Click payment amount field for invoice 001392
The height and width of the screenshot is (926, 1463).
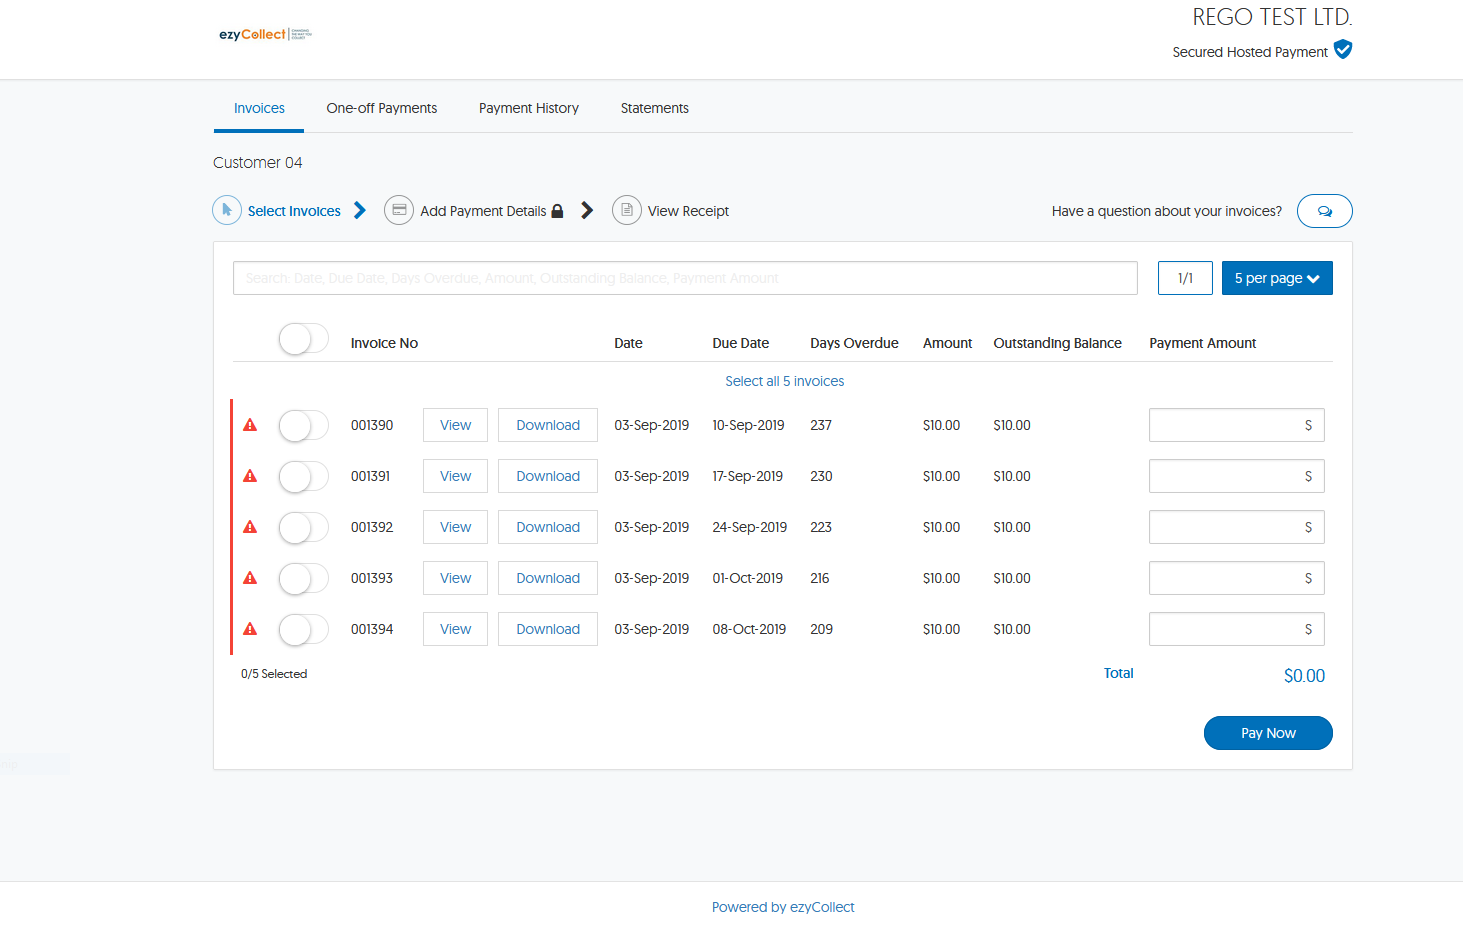(x=1237, y=527)
